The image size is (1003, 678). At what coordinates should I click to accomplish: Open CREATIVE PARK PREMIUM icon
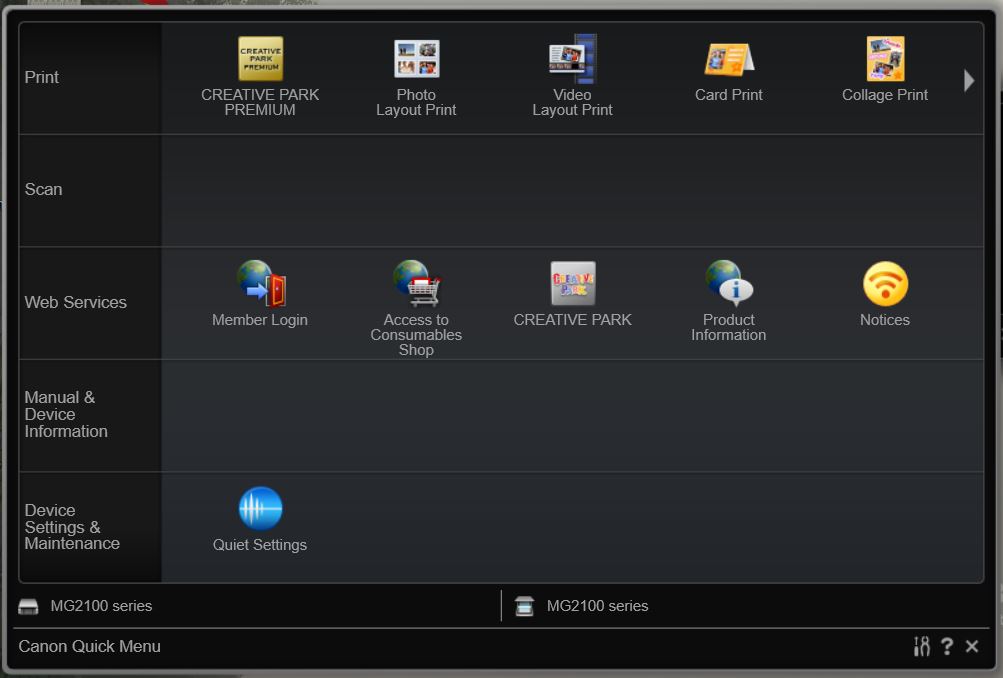pos(260,60)
